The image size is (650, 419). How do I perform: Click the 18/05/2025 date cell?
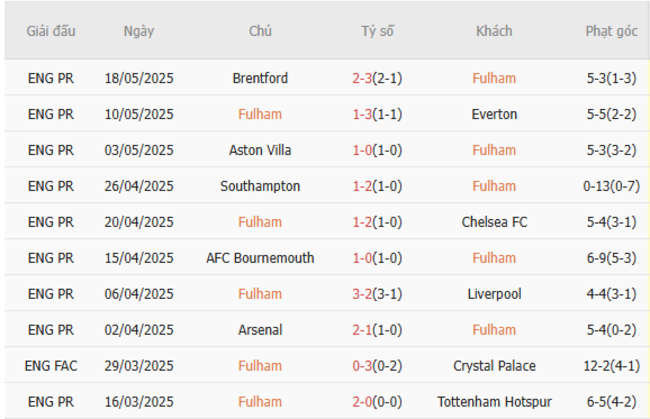click(139, 78)
